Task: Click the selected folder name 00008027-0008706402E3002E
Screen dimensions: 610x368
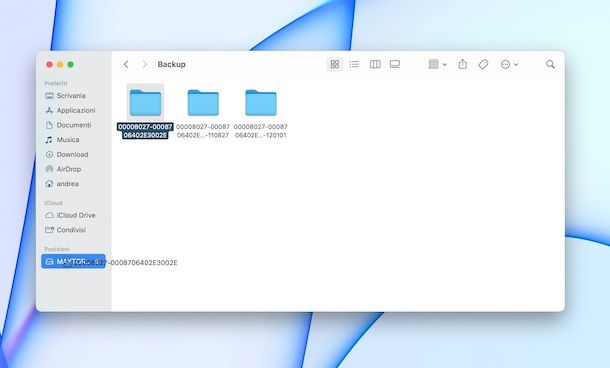Action: pos(145,131)
